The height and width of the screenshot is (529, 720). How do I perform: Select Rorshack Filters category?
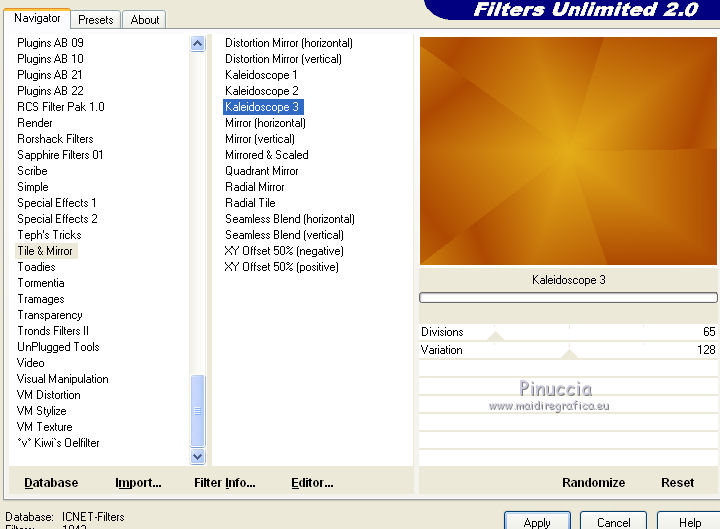pos(55,139)
